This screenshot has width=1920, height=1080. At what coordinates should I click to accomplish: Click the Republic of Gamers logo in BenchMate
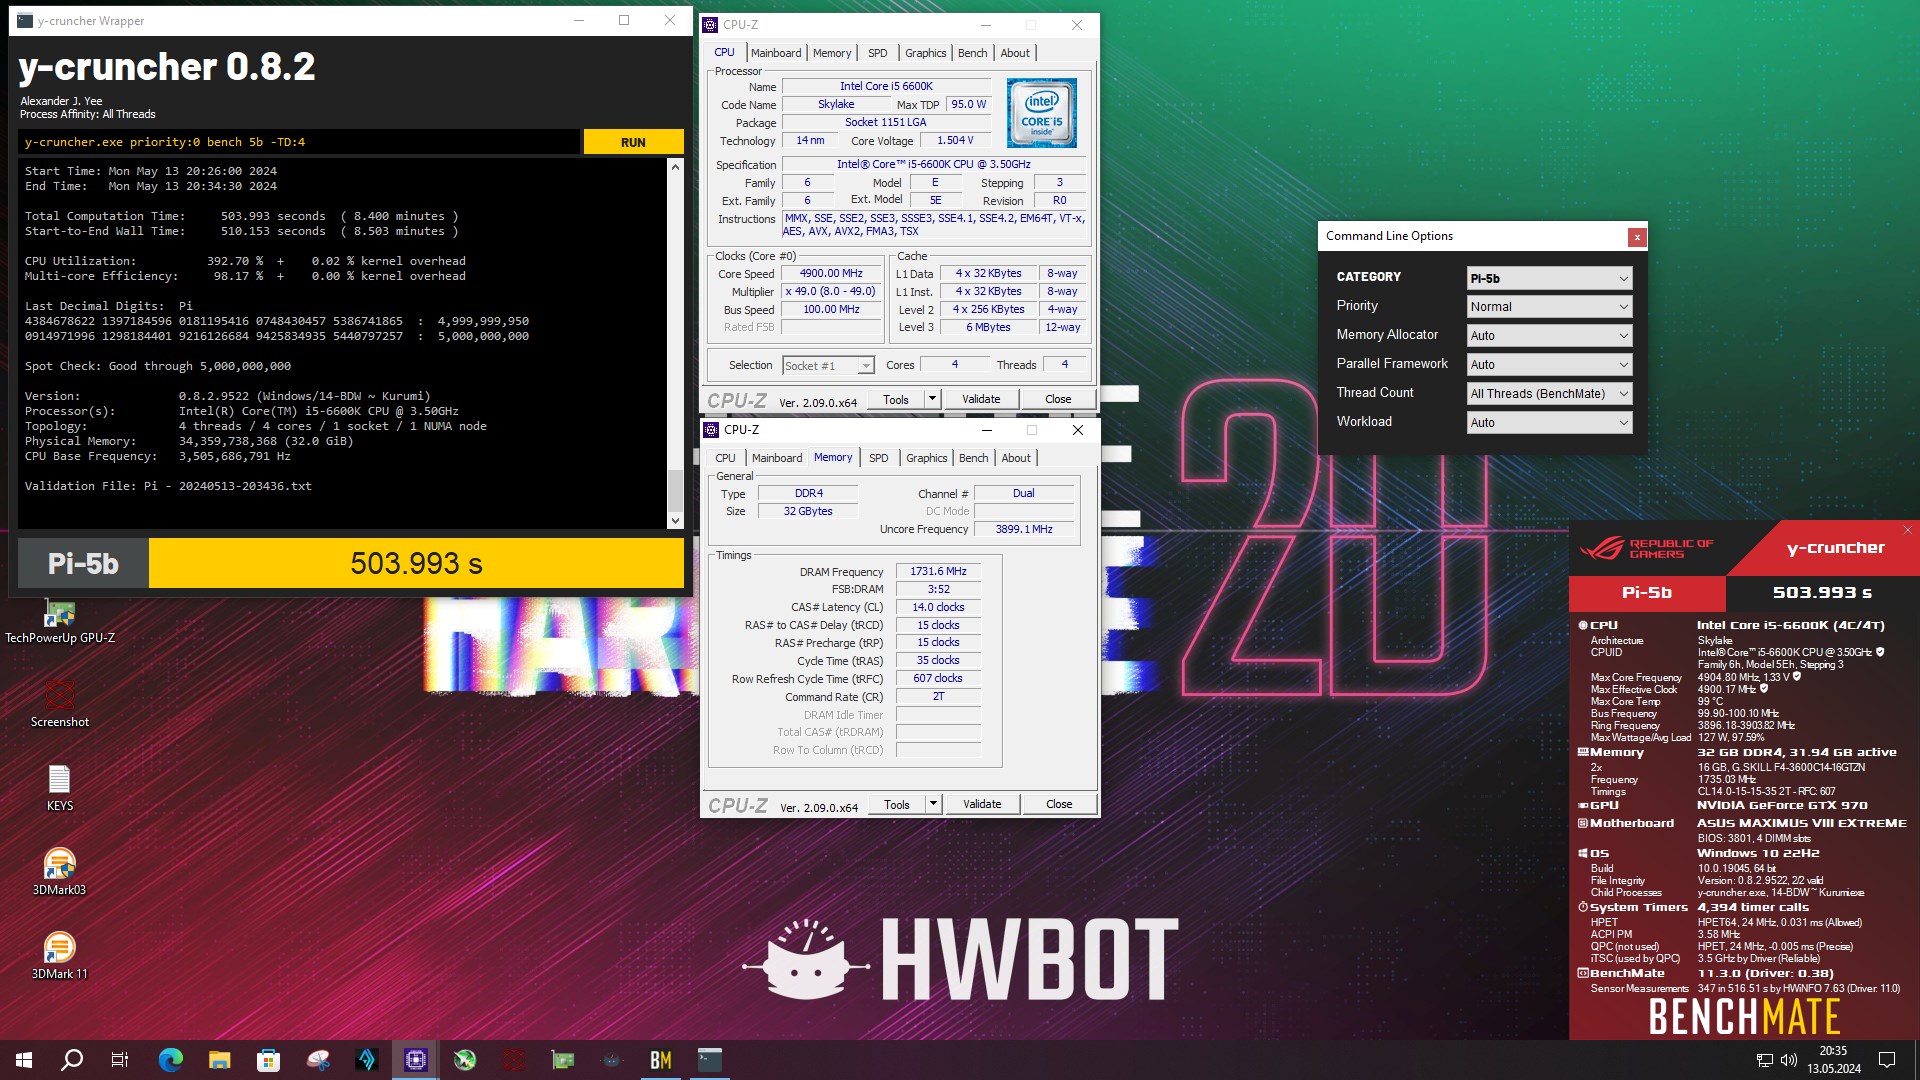(1647, 548)
